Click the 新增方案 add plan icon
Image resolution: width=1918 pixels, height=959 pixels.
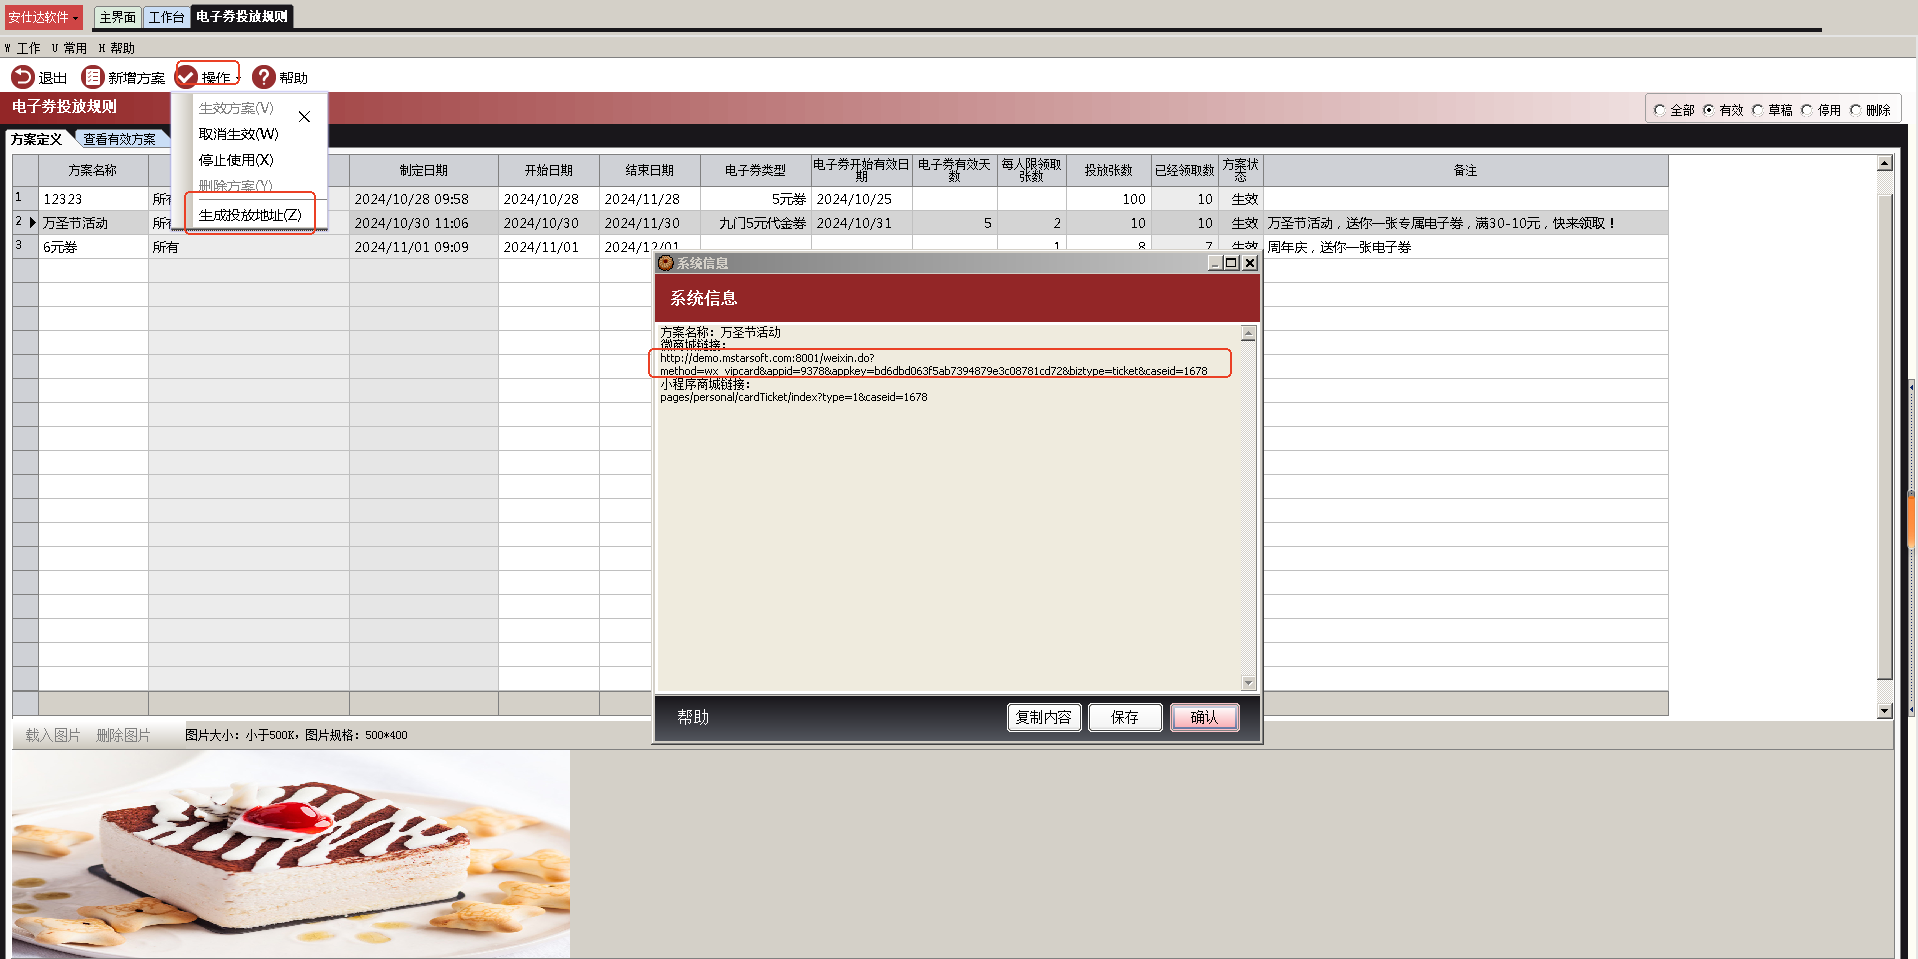pyautogui.click(x=92, y=77)
